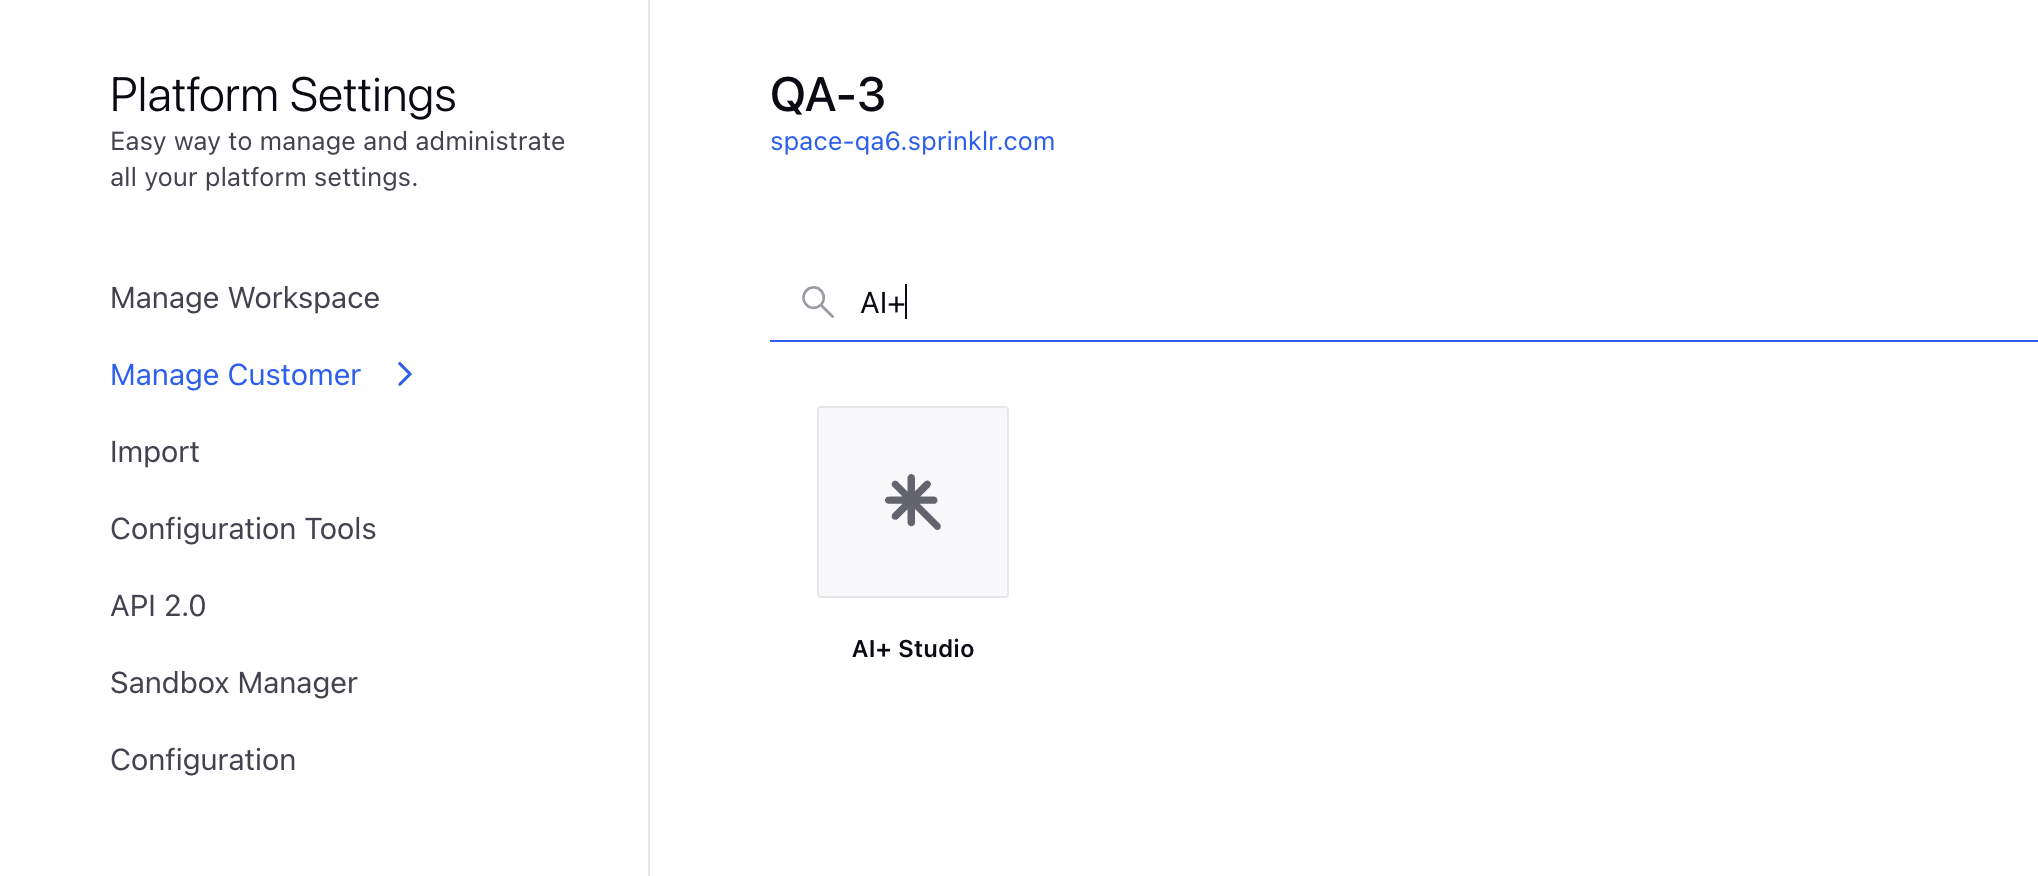Click the QA-3 heading
The width and height of the screenshot is (2038, 876).
[x=828, y=95]
